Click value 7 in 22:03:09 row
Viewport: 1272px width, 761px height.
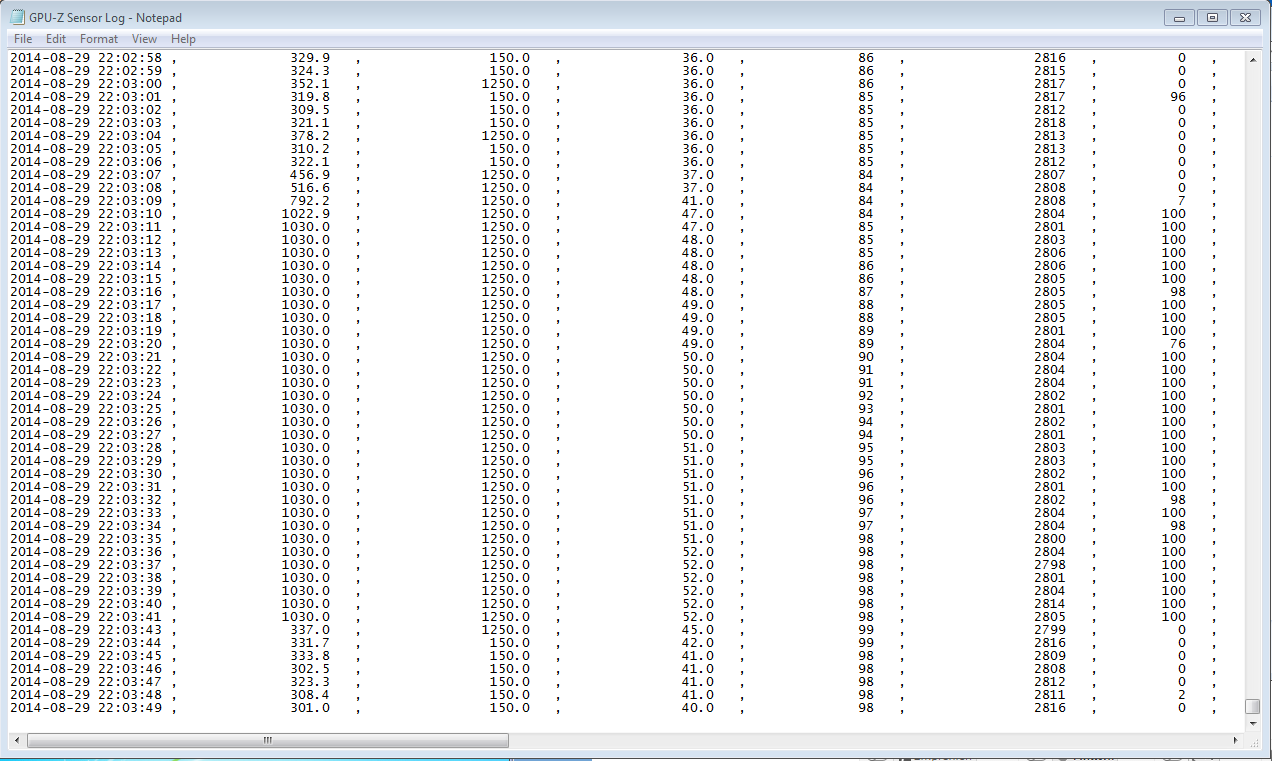tap(1182, 201)
